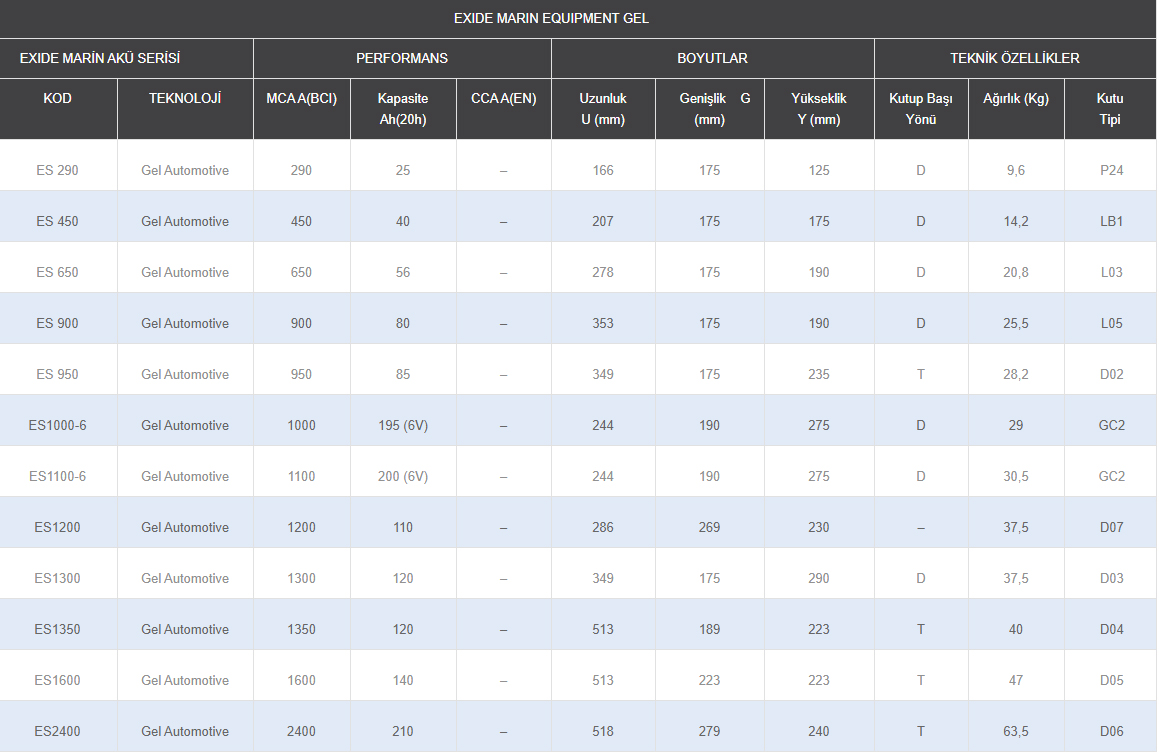Click the MCA A(BCI) column header
The width and height of the screenshot is (1159, 755).
pyautogui.click(x=302, y=98)
